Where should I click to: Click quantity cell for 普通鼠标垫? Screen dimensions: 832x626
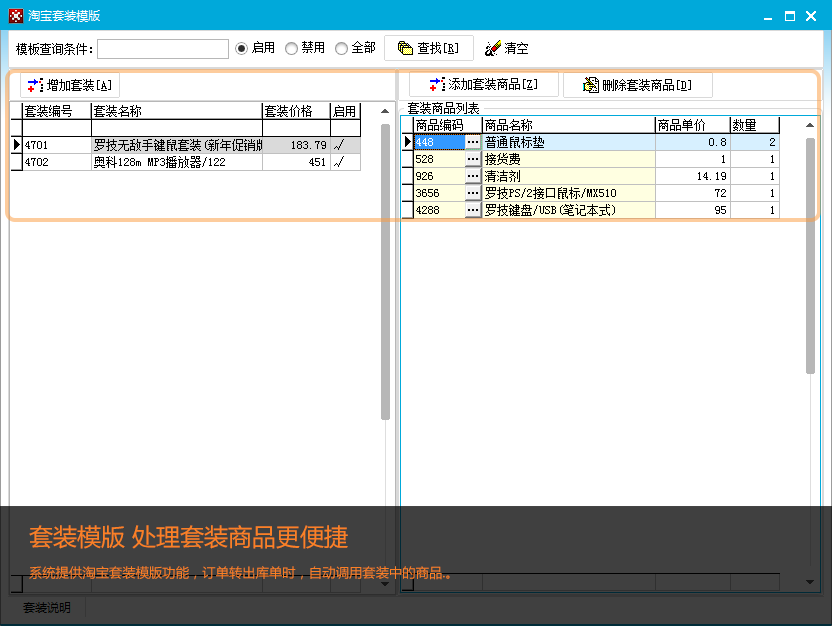click(x=755, y=142)
